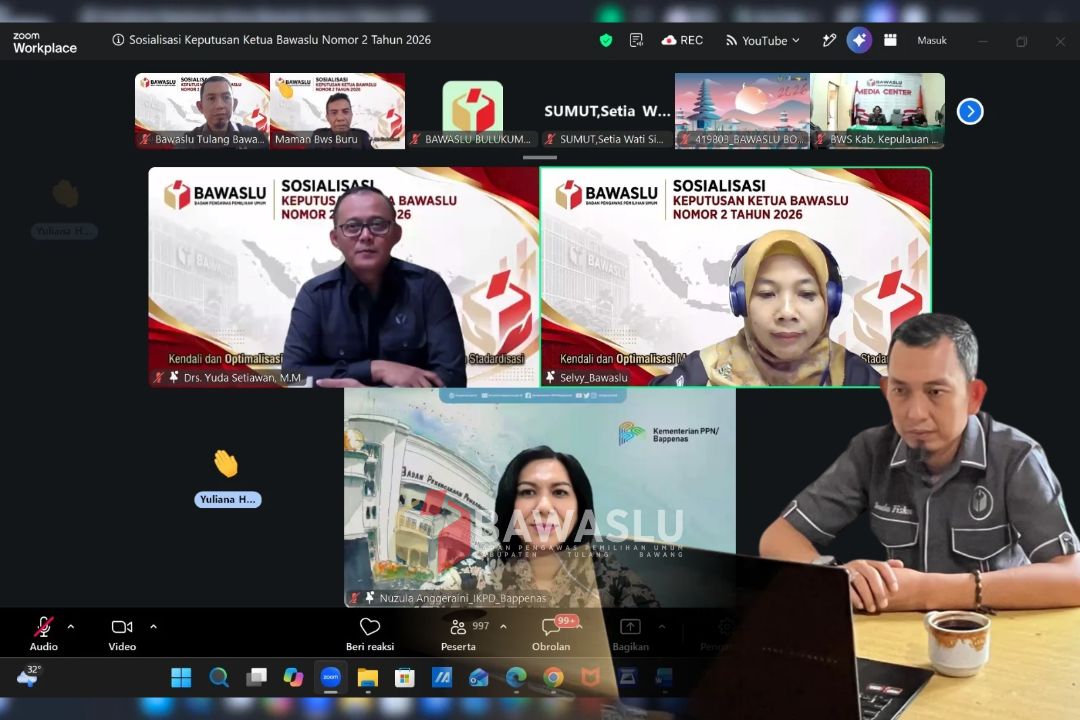Click the green encryption shield icon
The height and width of the screenshot is (720, 1080).
click(606, 41)
